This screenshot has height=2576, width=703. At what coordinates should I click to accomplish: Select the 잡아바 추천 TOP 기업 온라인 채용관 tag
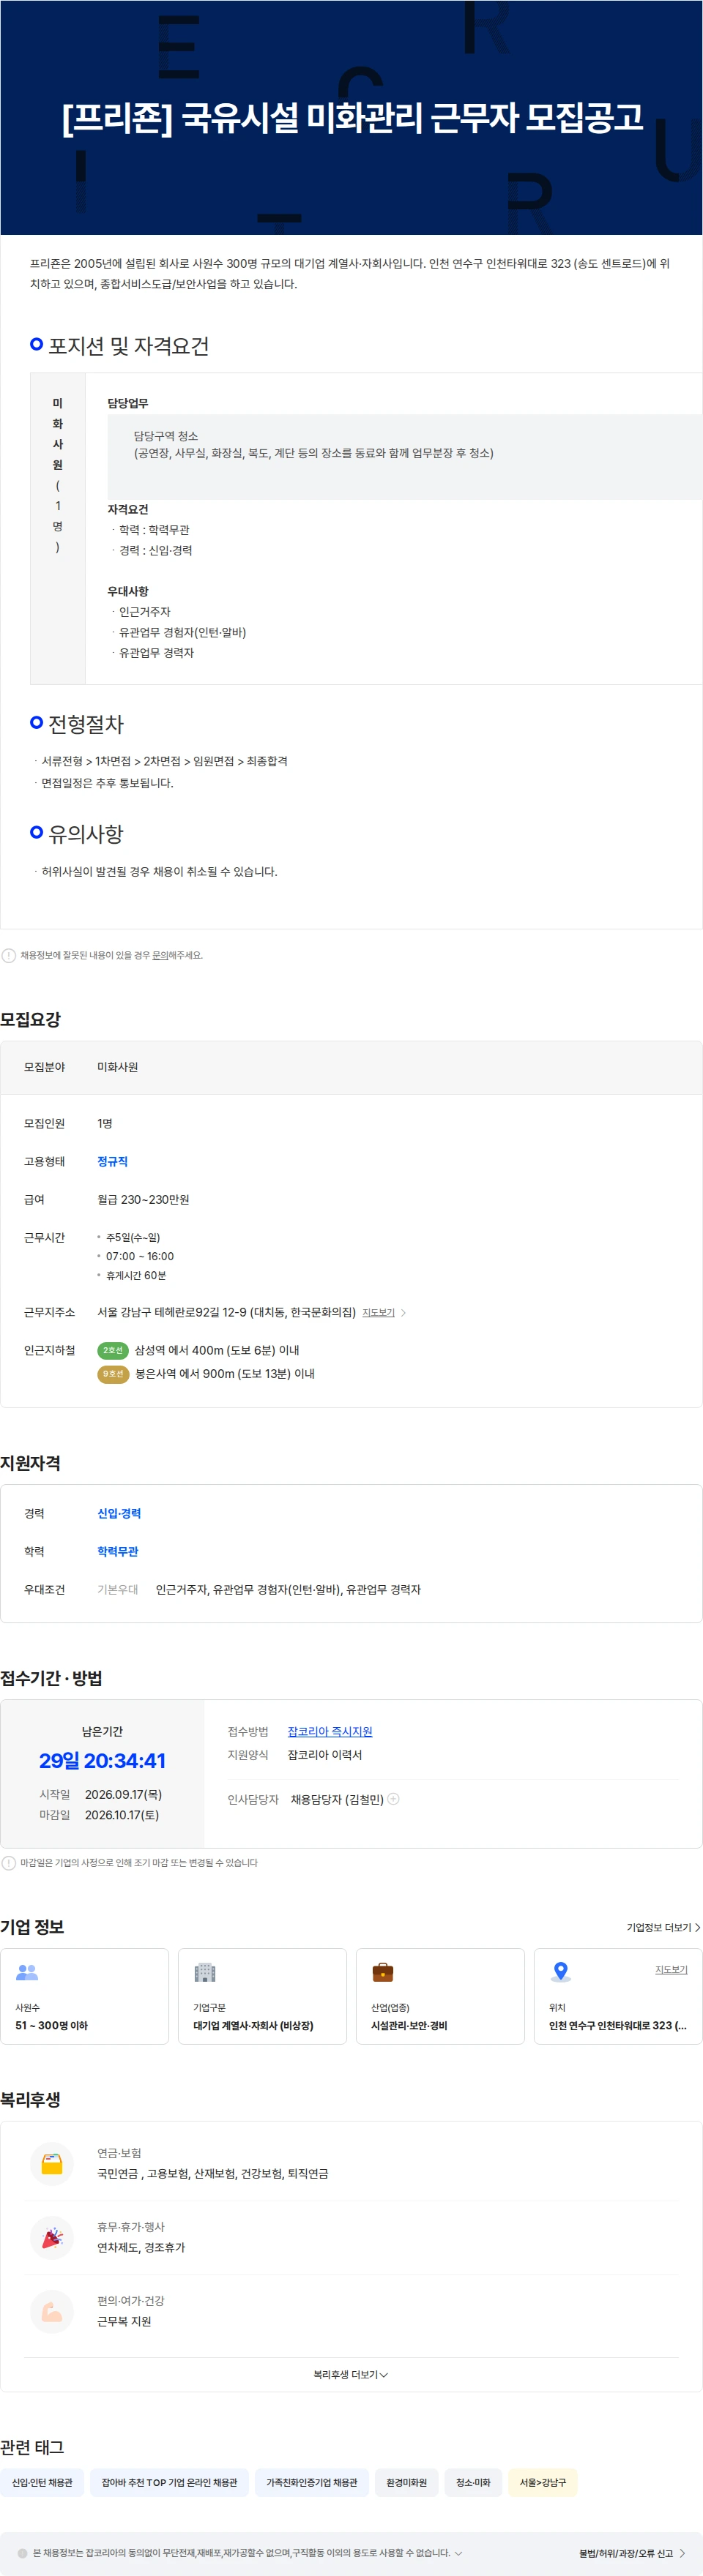pyautogui.click(x=169, y=2482)
